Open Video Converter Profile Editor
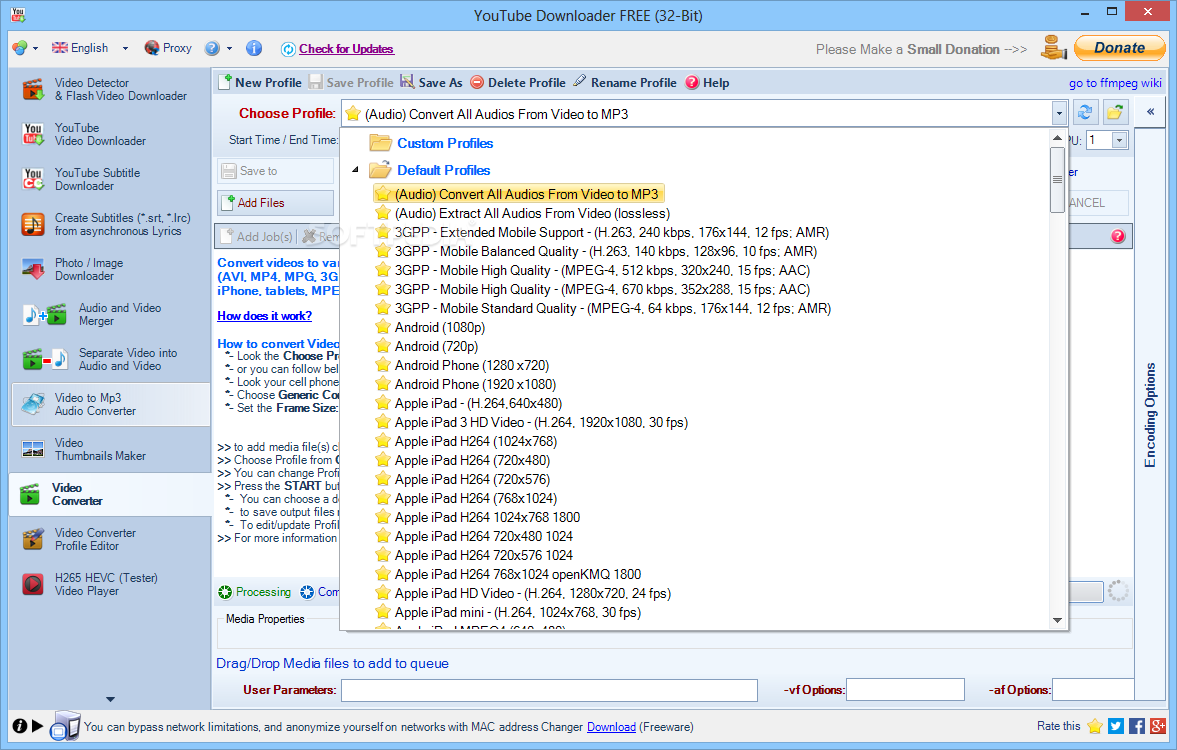The width and height of the screenshot is (1177, 750). (110, 540)
